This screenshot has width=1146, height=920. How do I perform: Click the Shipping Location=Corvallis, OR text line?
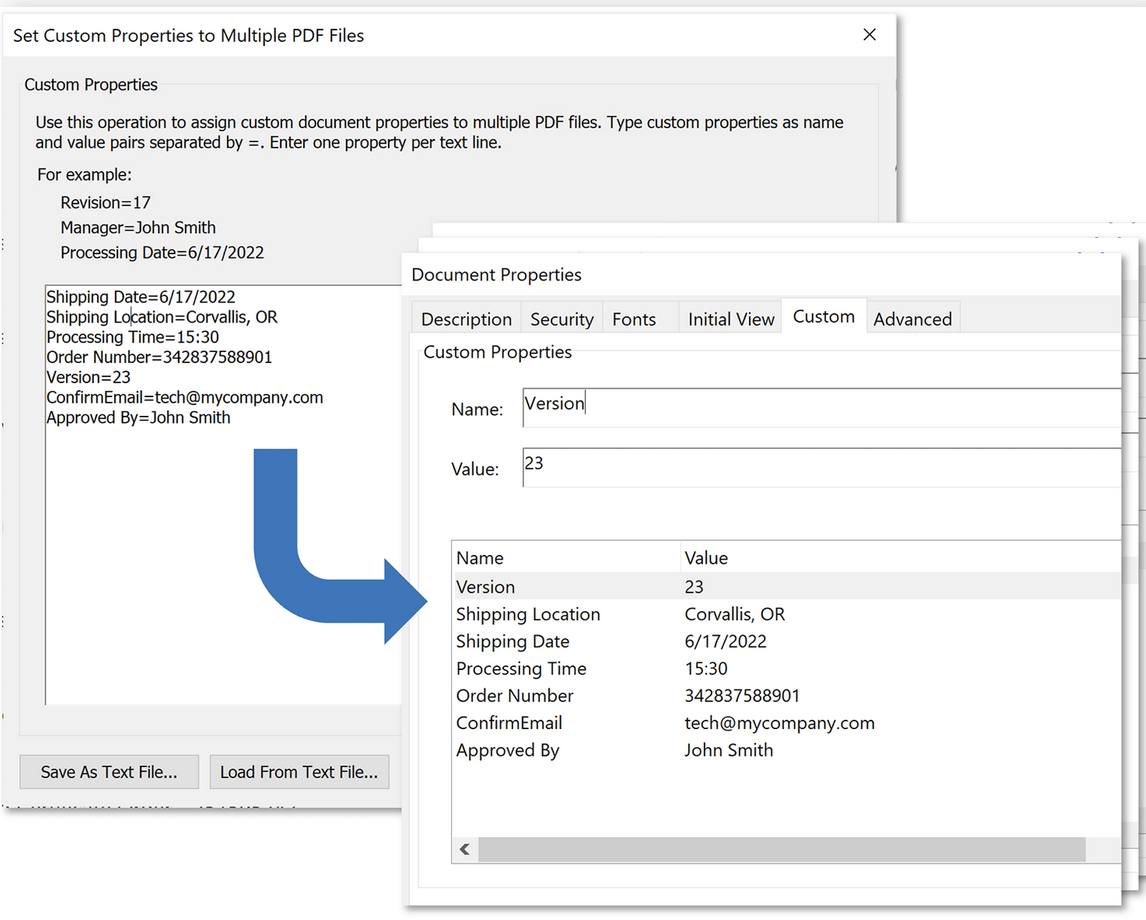[162, 316]
